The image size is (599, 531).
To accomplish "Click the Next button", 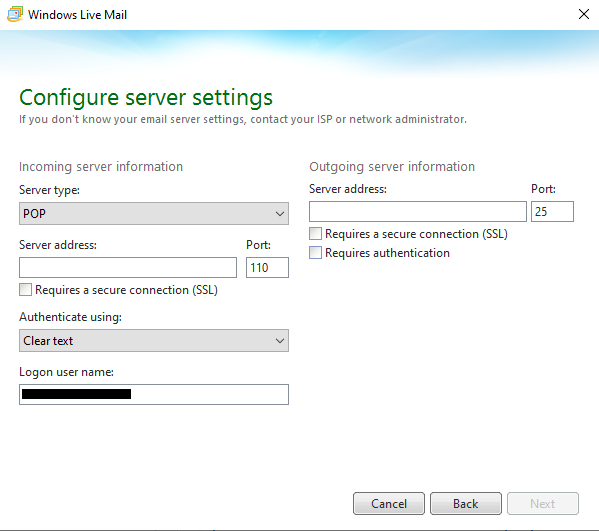I will 543,503.
